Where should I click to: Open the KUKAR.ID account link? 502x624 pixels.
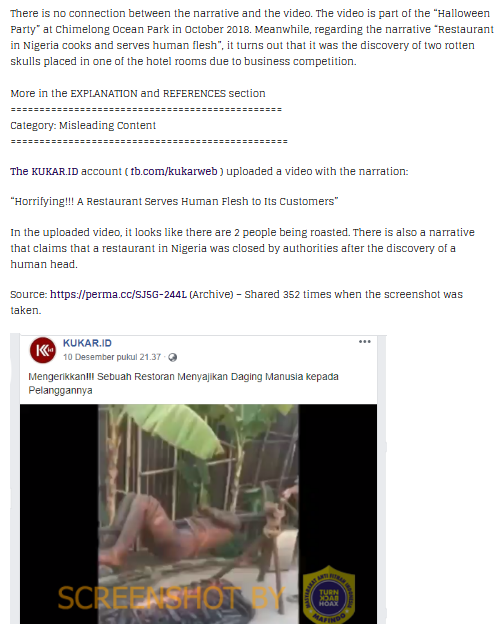click(44, 172)
